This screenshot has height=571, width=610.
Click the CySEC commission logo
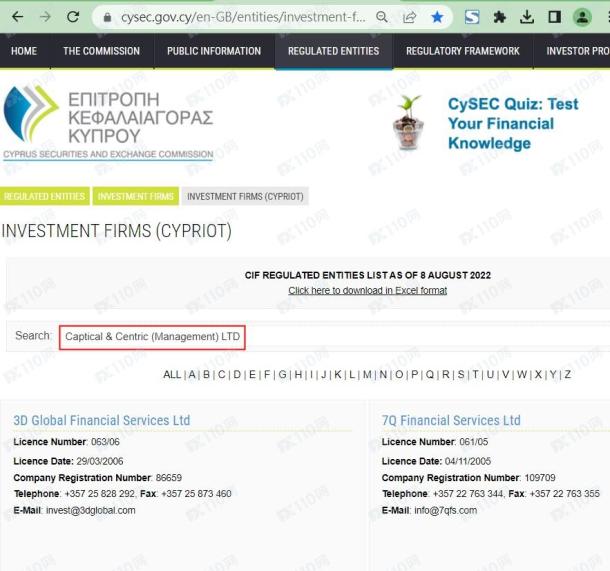pyautogui.click(x=108, y=123)
